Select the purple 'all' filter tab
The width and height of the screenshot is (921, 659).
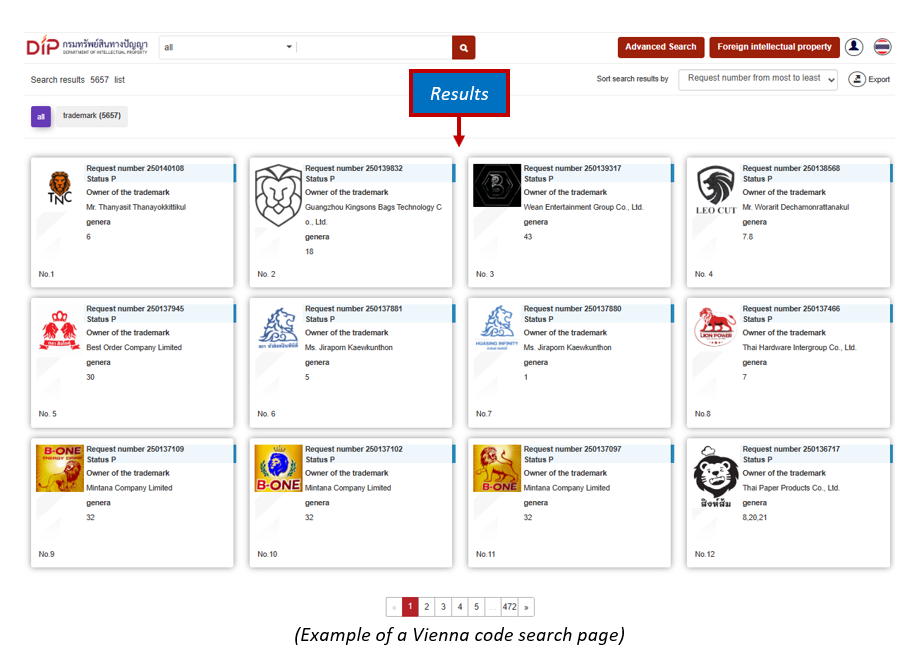pyautogui.click(x=41, y=117)
